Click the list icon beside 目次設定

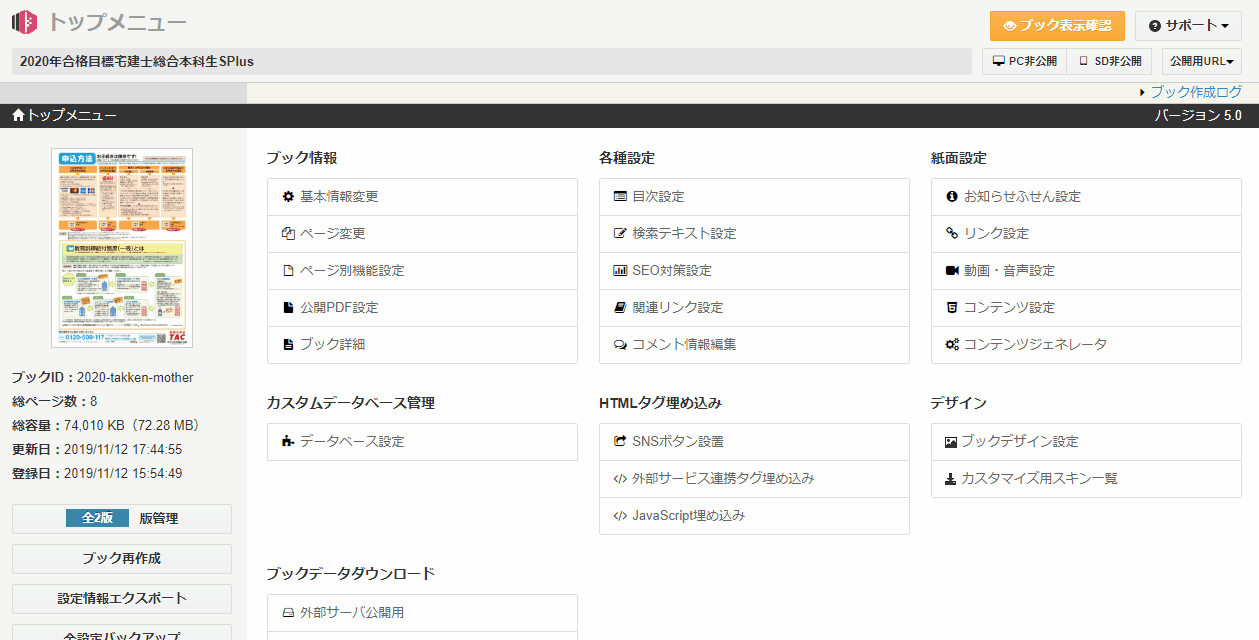[620, 197]
